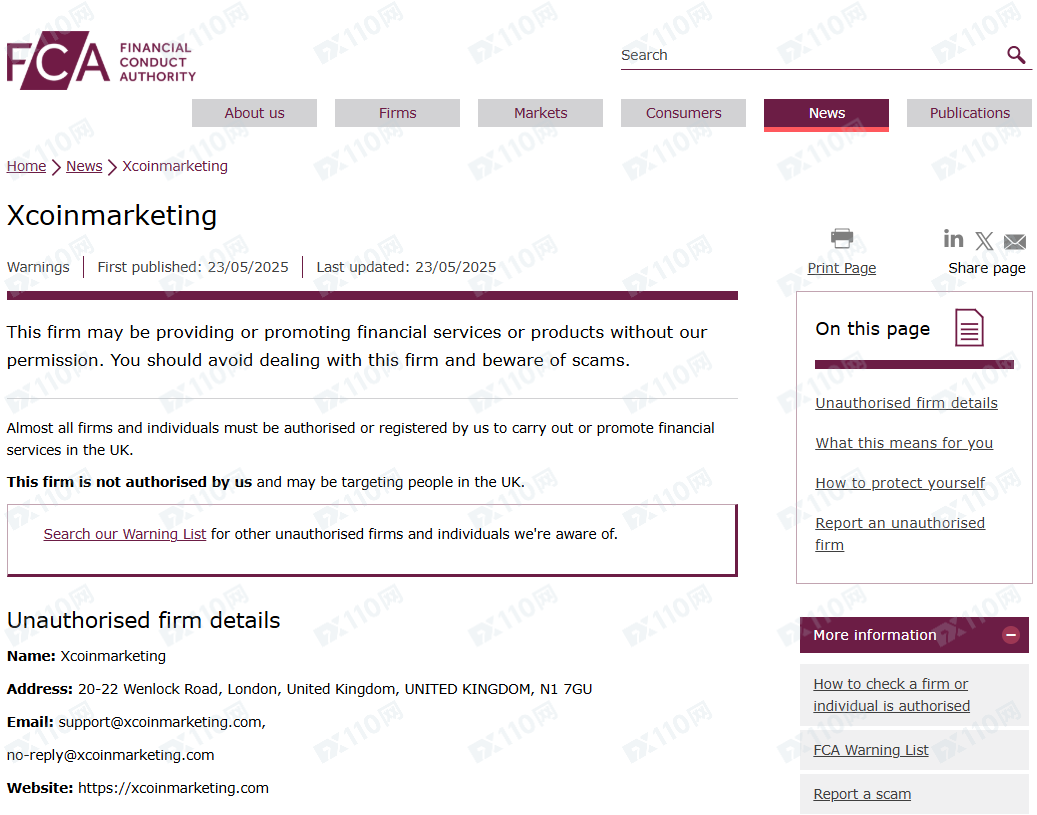The height and width of the screenshot is (815, 1037).
Task: Click the printer icon
Action: pyautogui.click(x=841, y=238)
